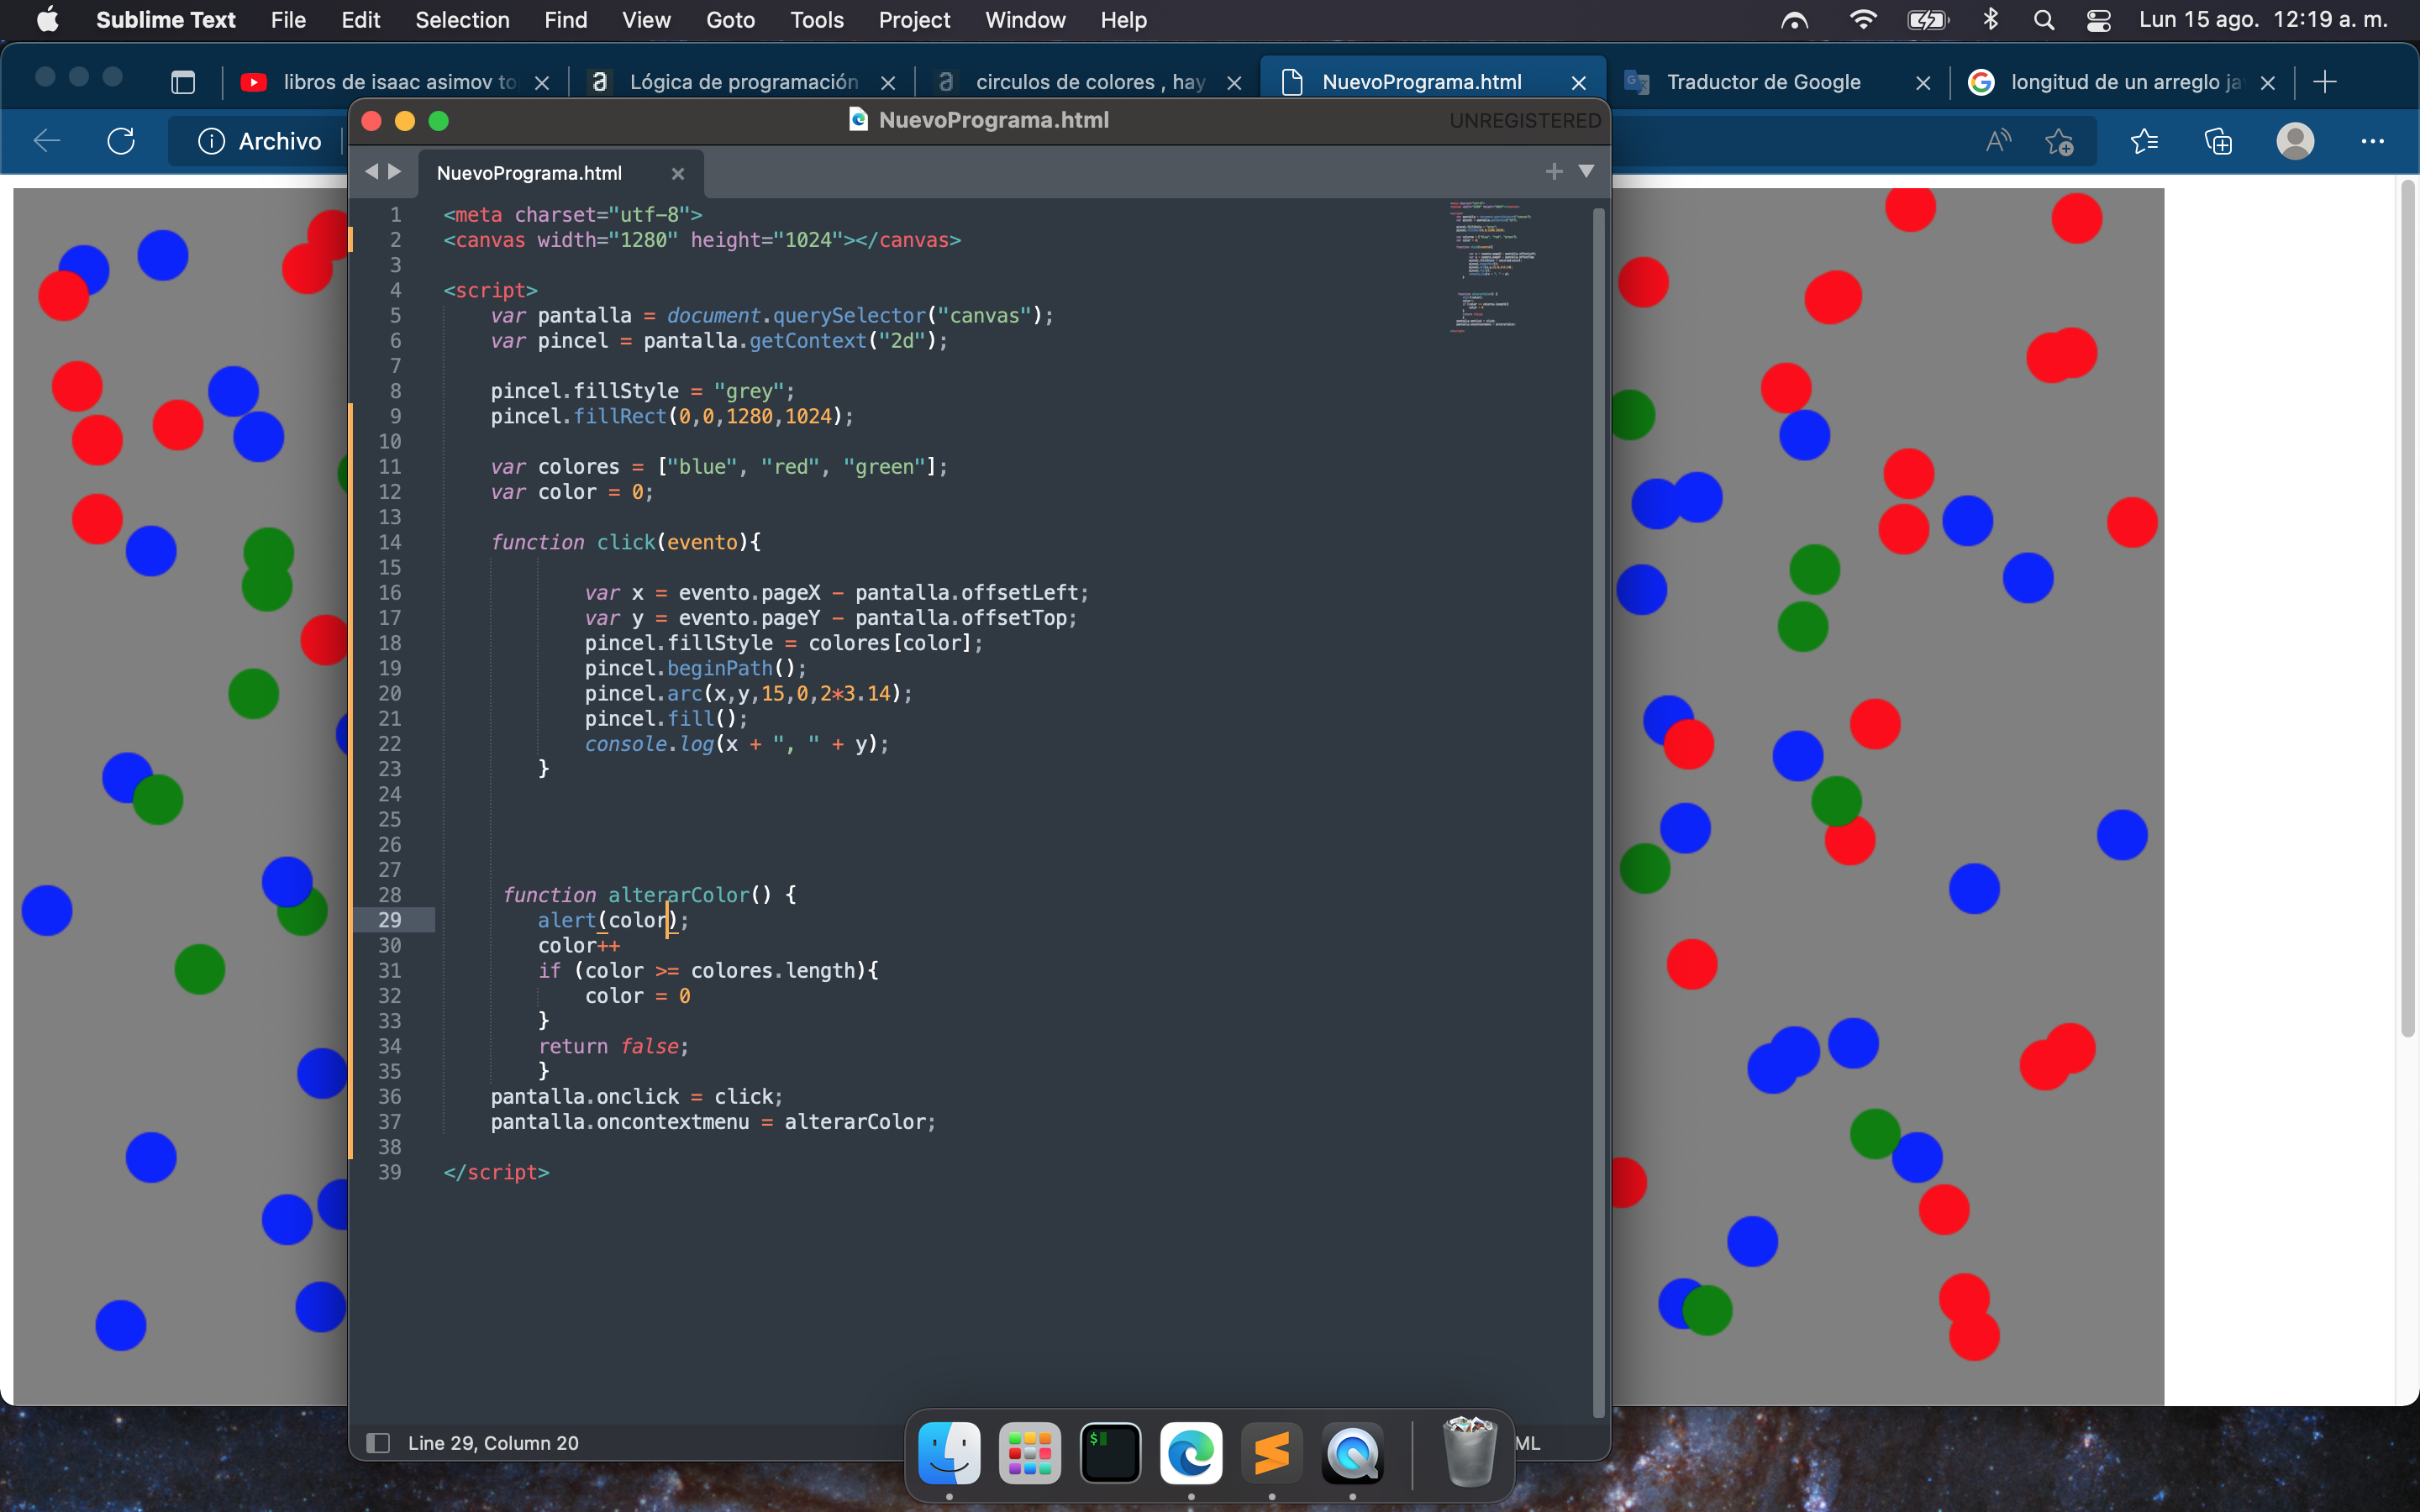Activate Read Aloud in Edge
This screenshot has height=1512, width=2420.
[1997, 141]
